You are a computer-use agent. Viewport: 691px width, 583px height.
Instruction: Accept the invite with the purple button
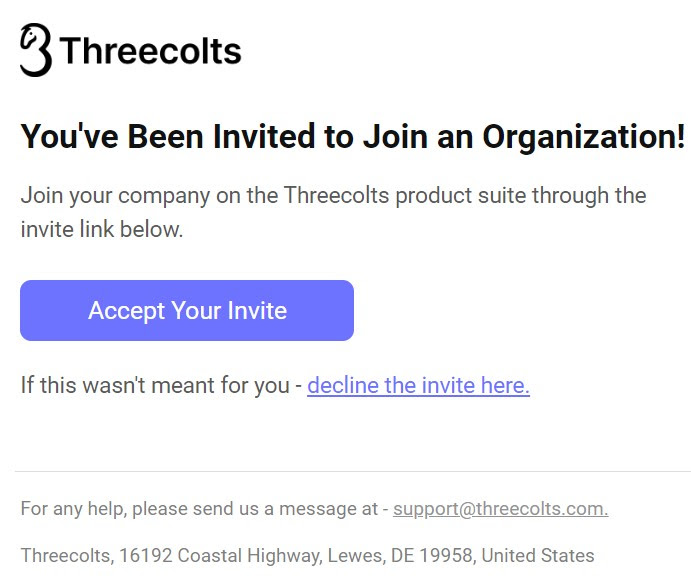[x=187, y=310]
